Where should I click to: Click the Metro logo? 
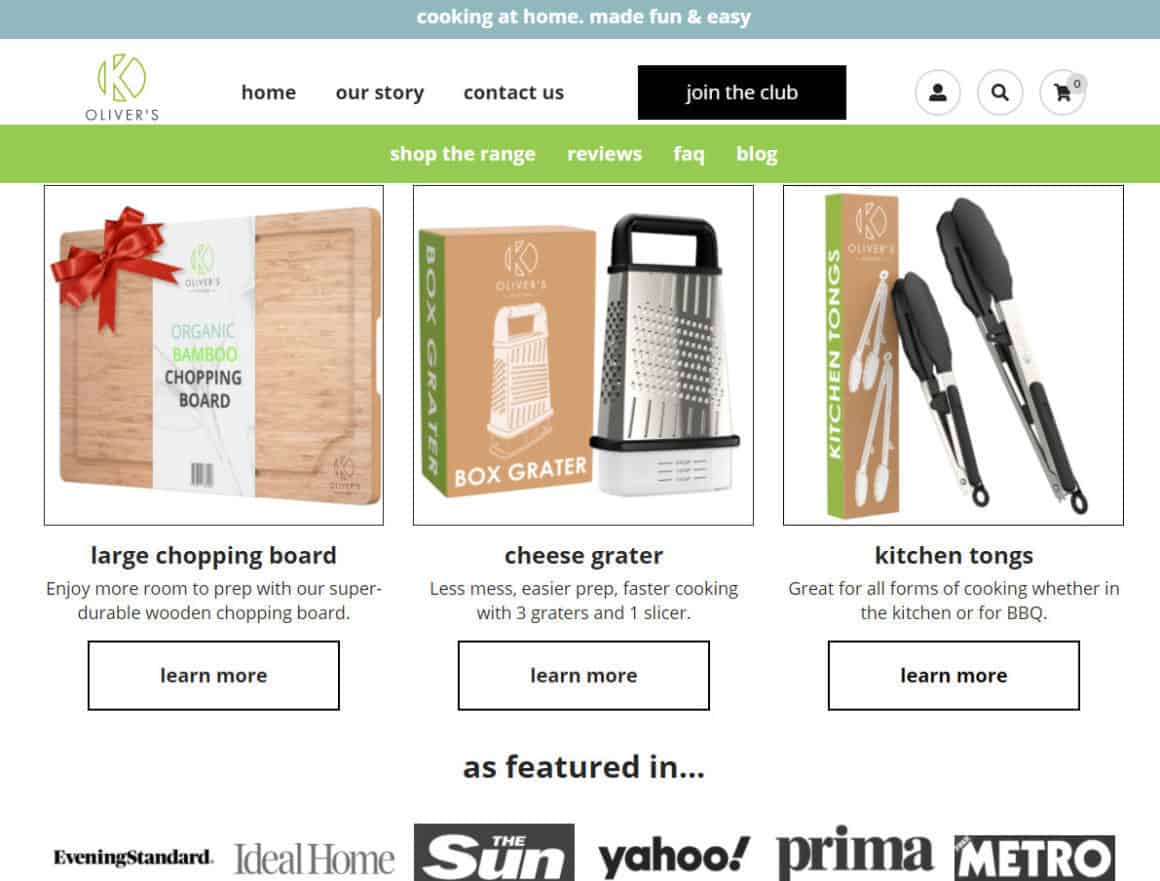[x=1034, y=858]
